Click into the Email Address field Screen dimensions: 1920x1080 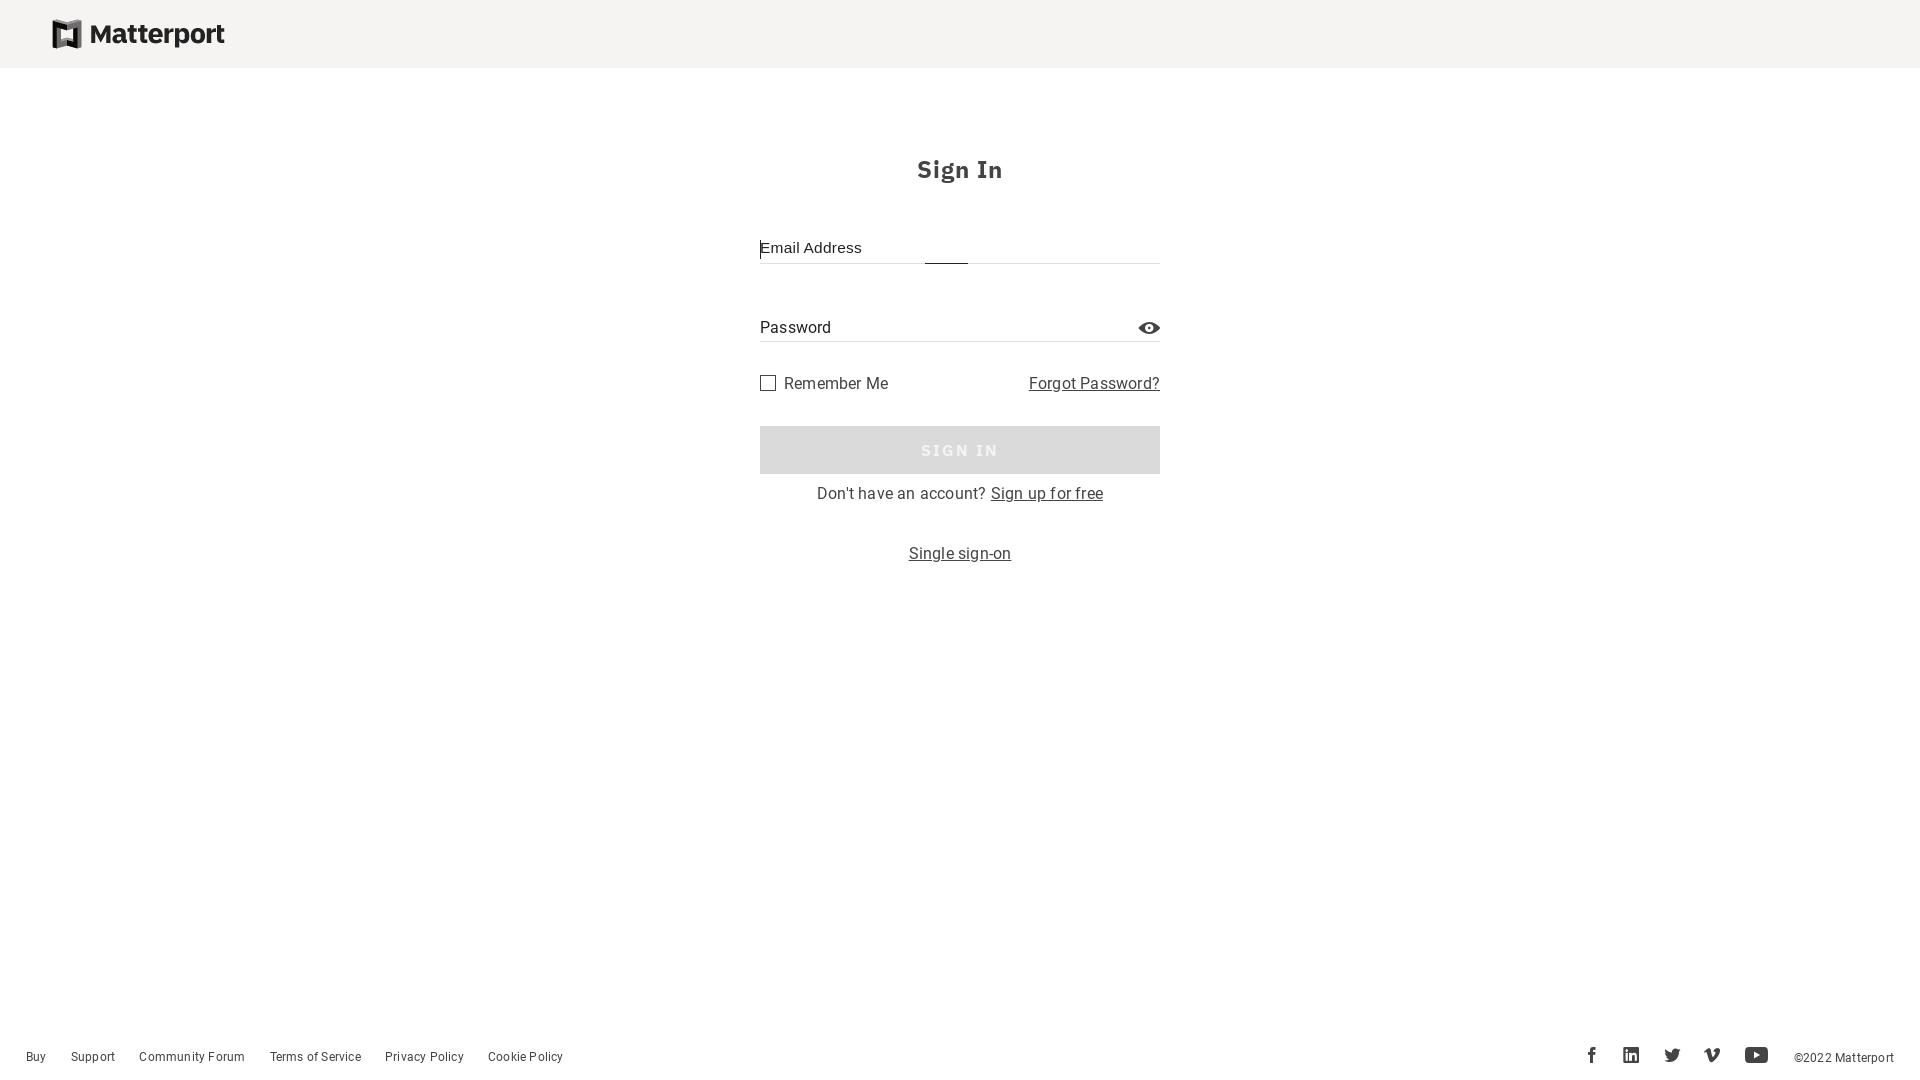(959, 249)
